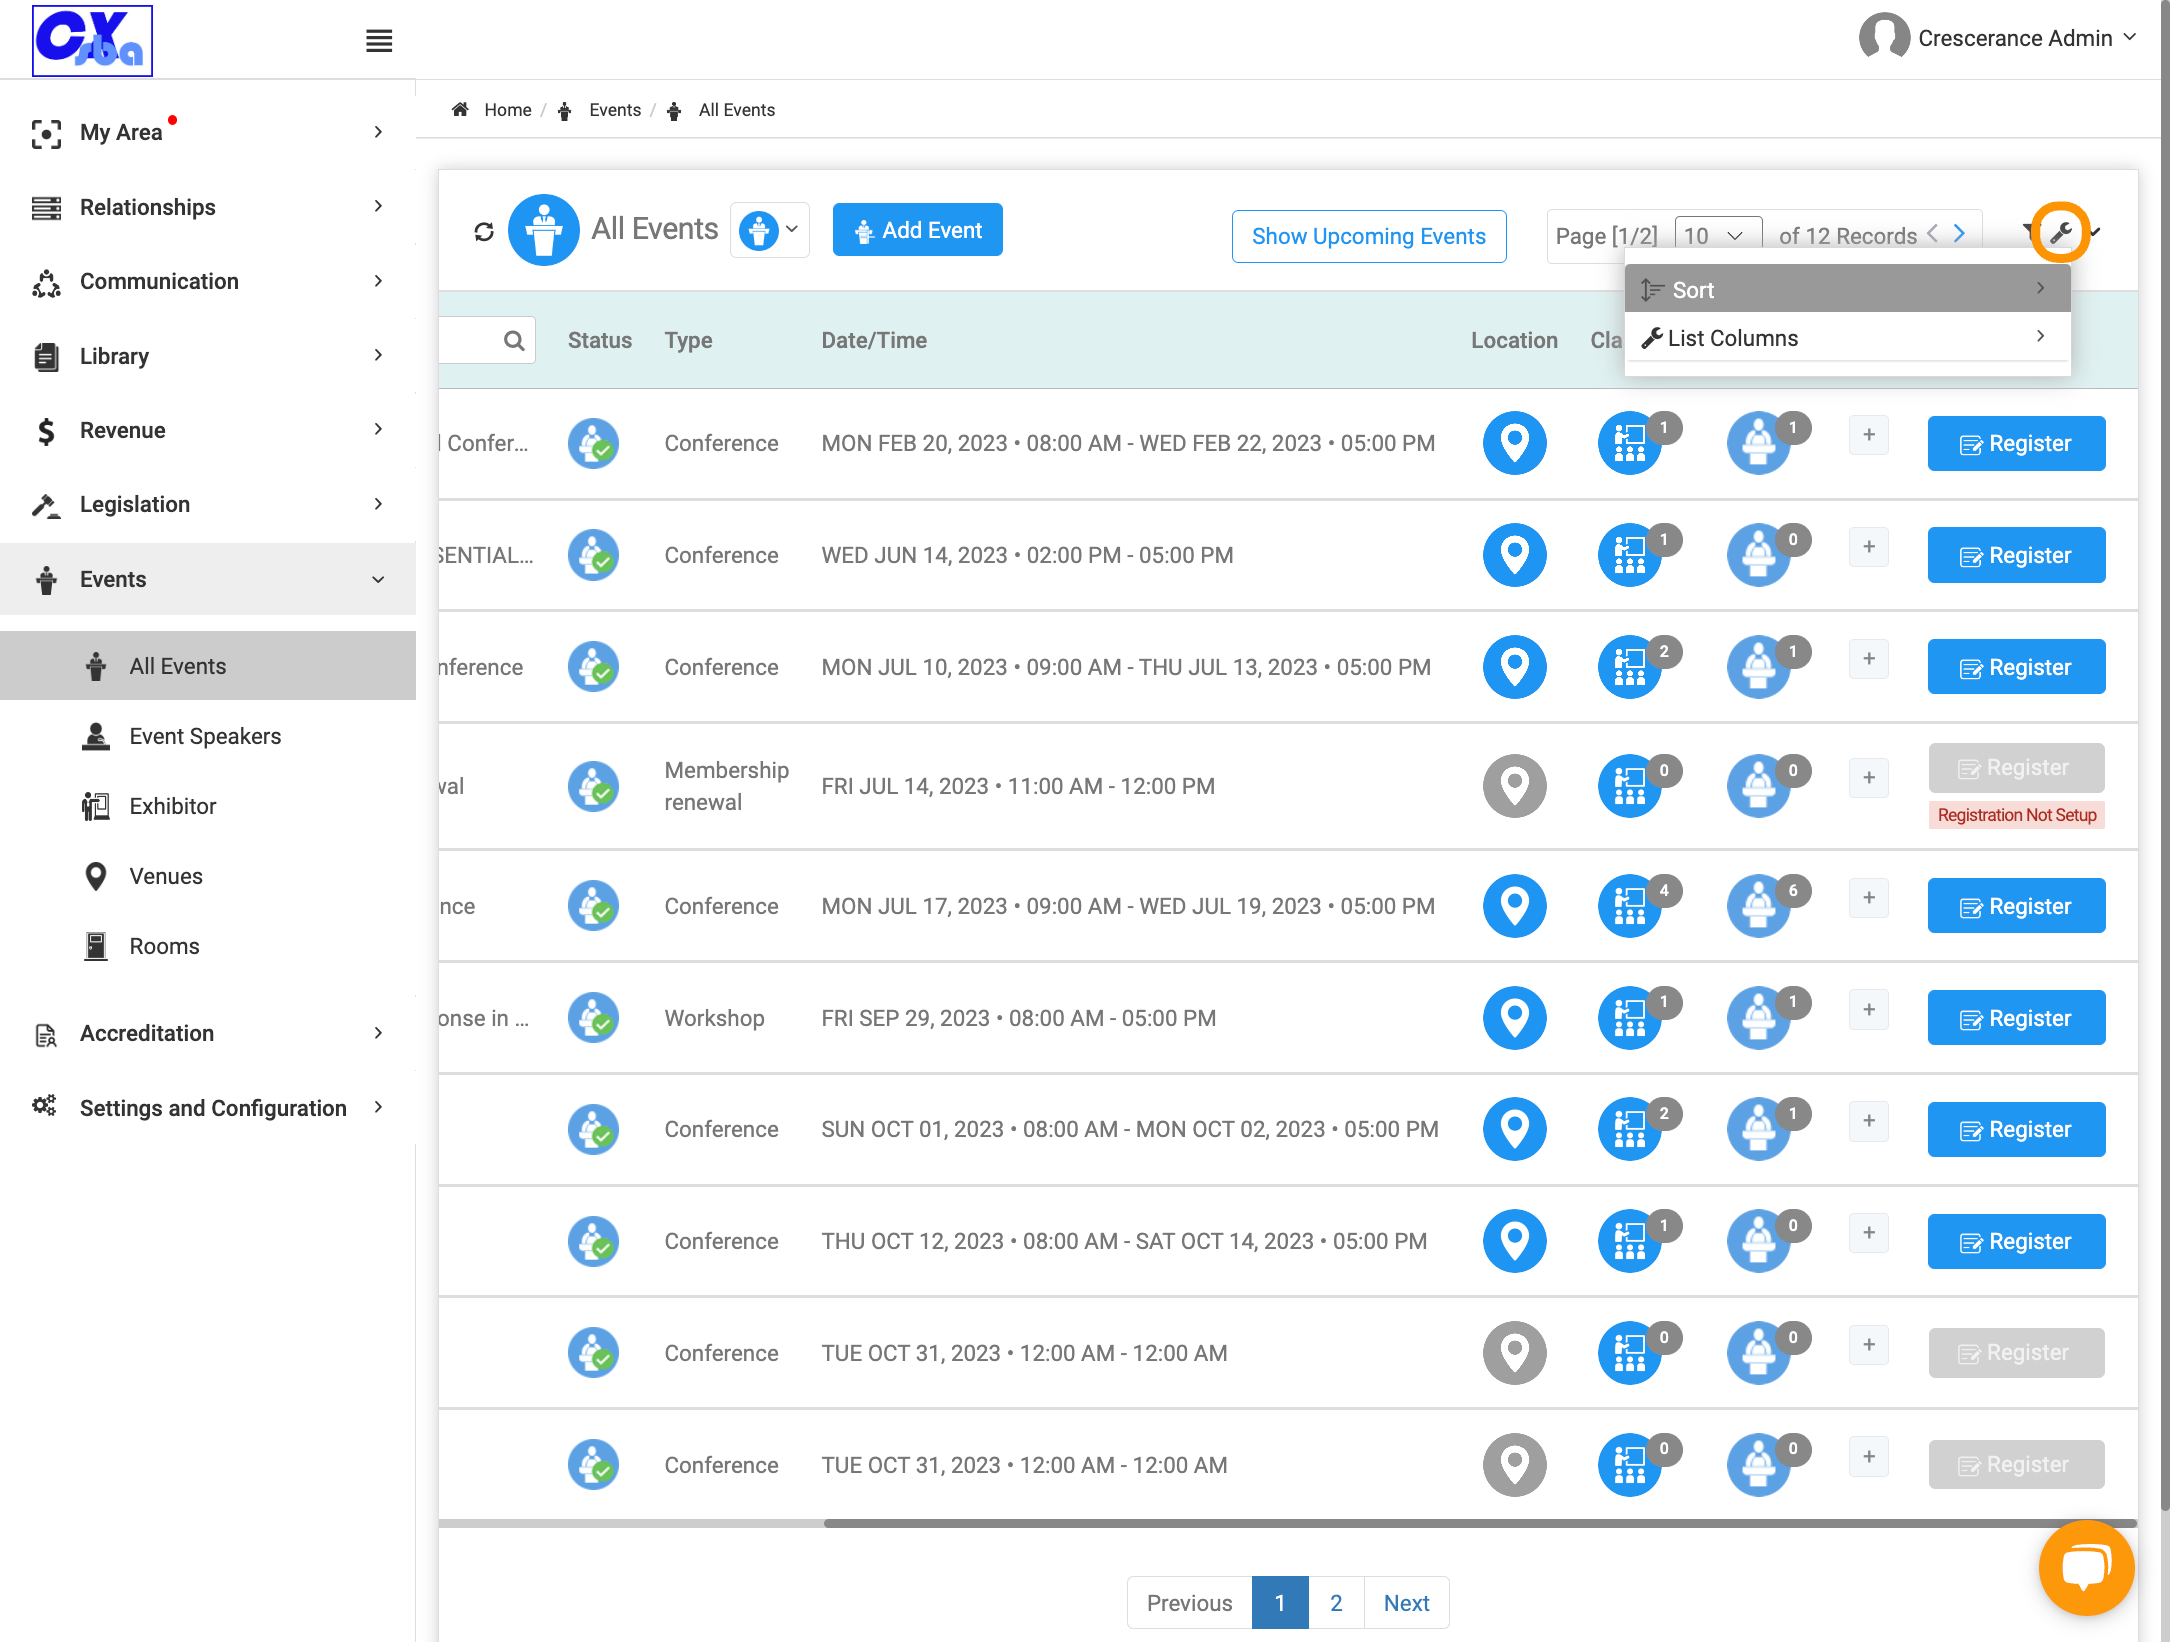The height and width of the screenshot is (1642, 2170).
Task: Sort by Date/Time column header
Action: [874, 341]
